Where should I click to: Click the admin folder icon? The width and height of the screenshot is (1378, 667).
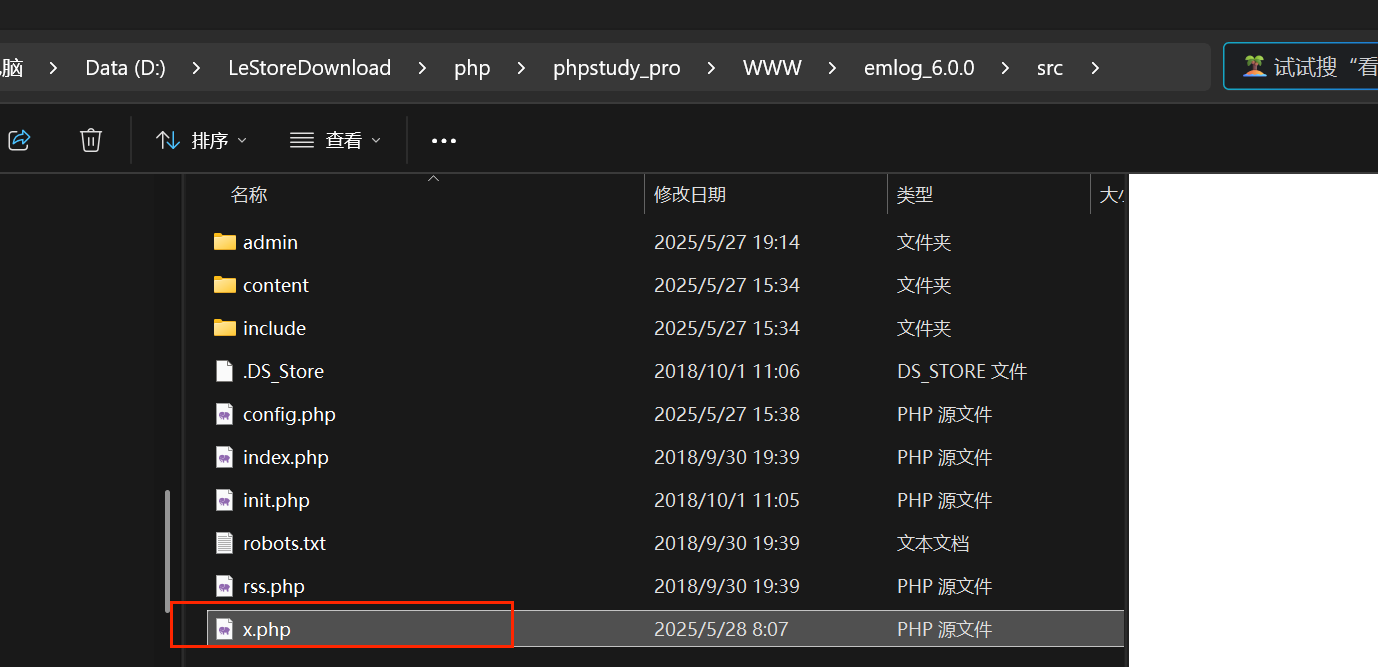[225, 242]
